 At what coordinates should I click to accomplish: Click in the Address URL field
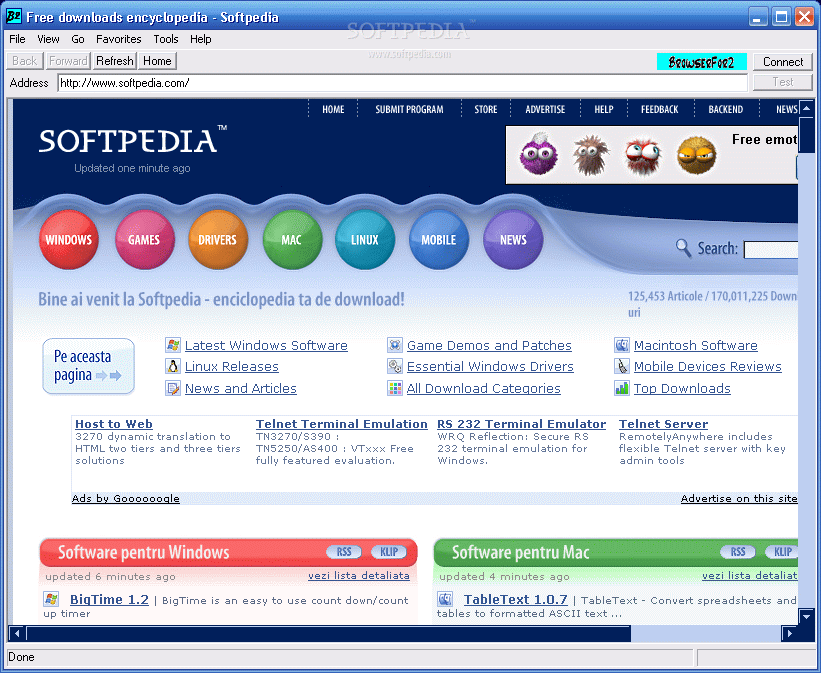(x=402, y=83)
